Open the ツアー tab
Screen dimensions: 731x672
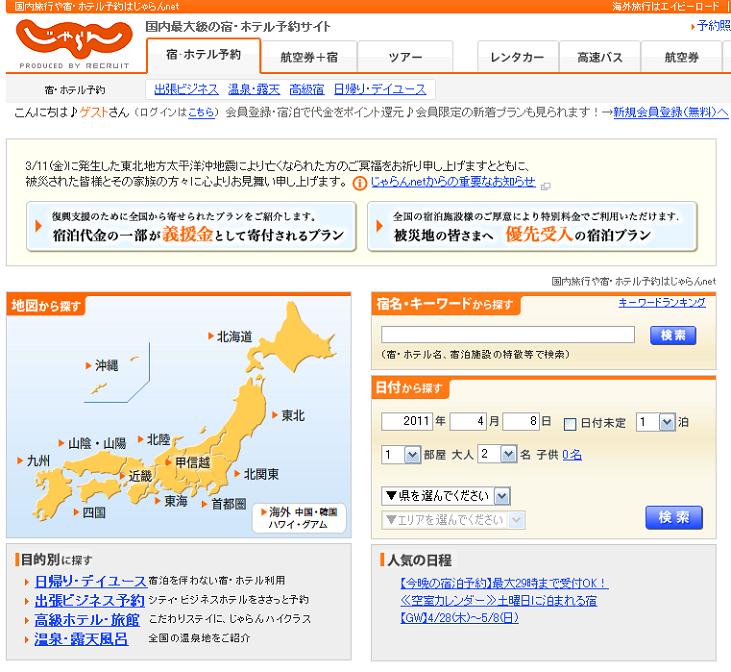tap(405, 57)
